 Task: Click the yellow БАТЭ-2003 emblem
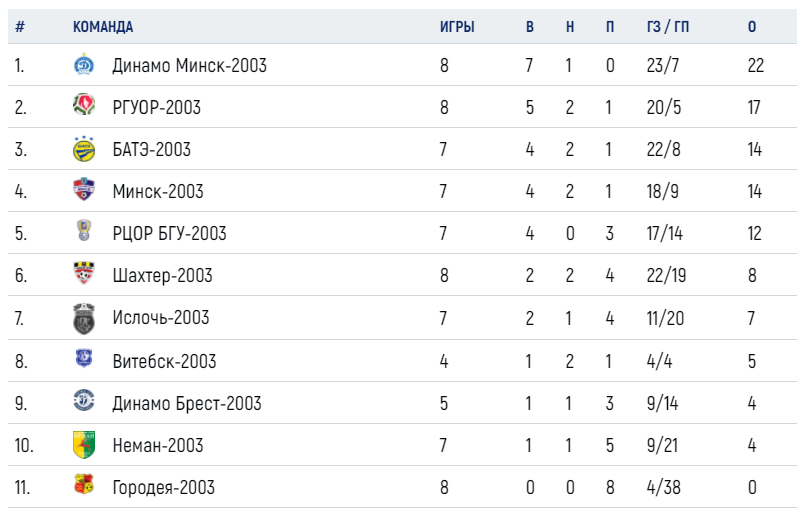tap(83, 149)
